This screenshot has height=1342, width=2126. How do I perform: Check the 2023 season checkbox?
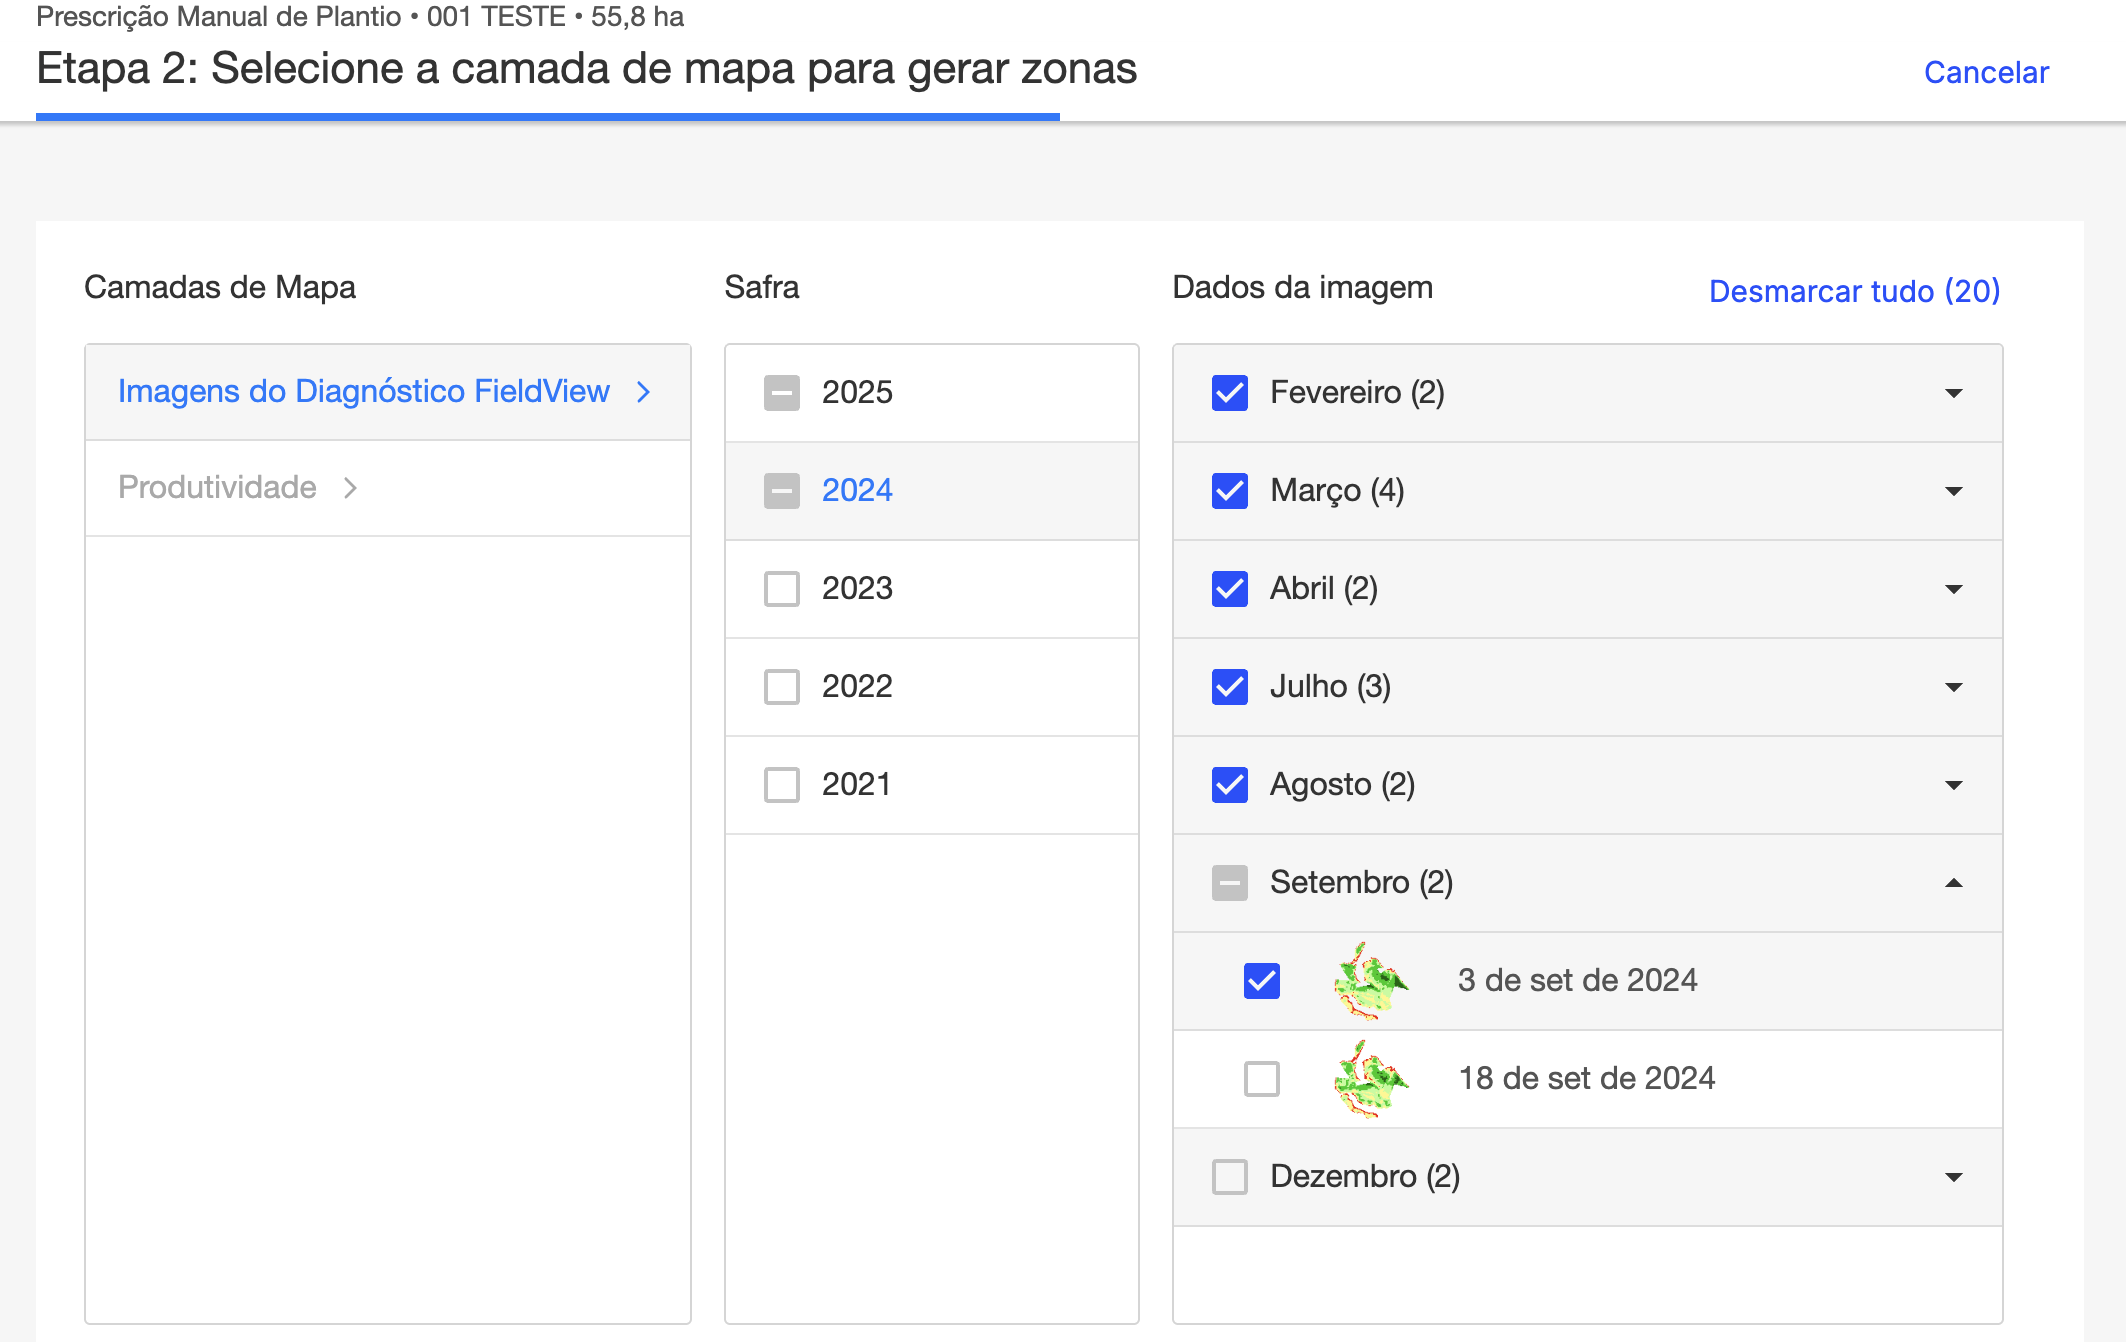coord(781,589)
